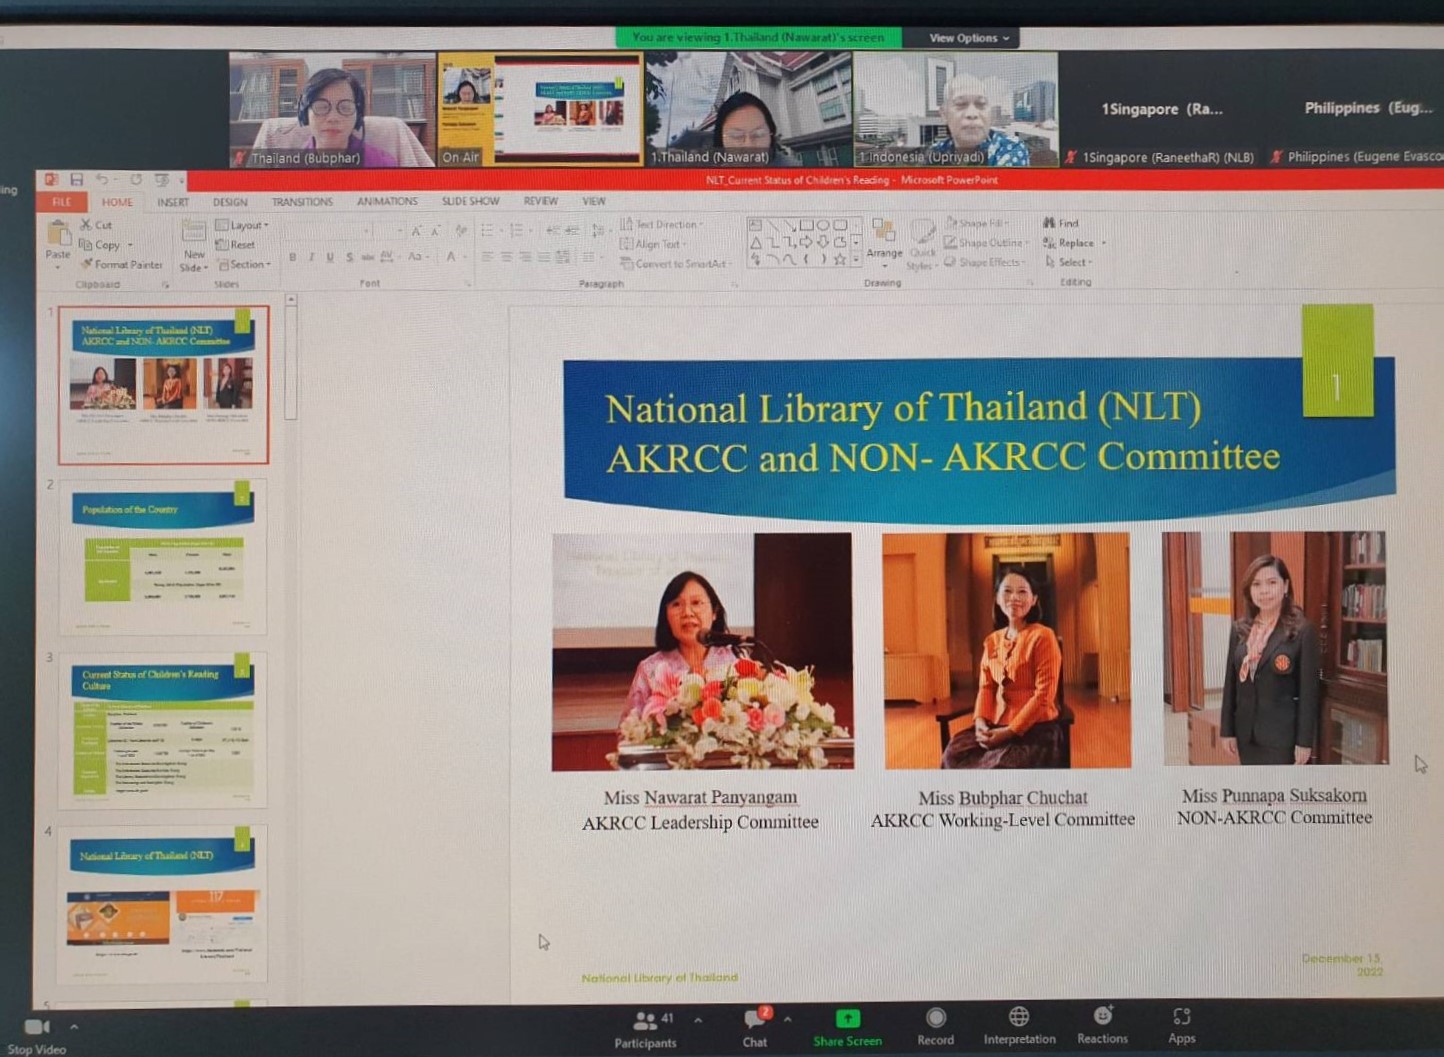This screenshot has width=1444, height=1057.
Task: Select star shape in shapes gallery
Action: (x=840, y=260)
